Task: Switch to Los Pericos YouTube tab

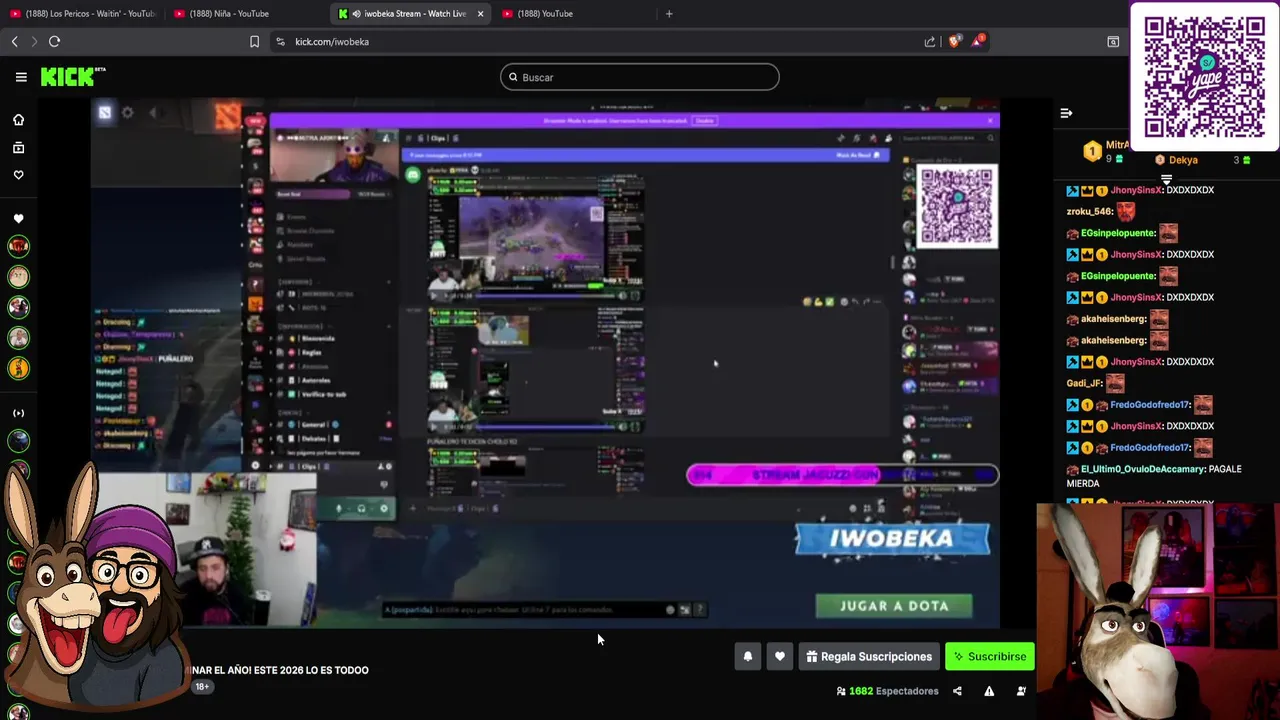Action: (82, 14)
